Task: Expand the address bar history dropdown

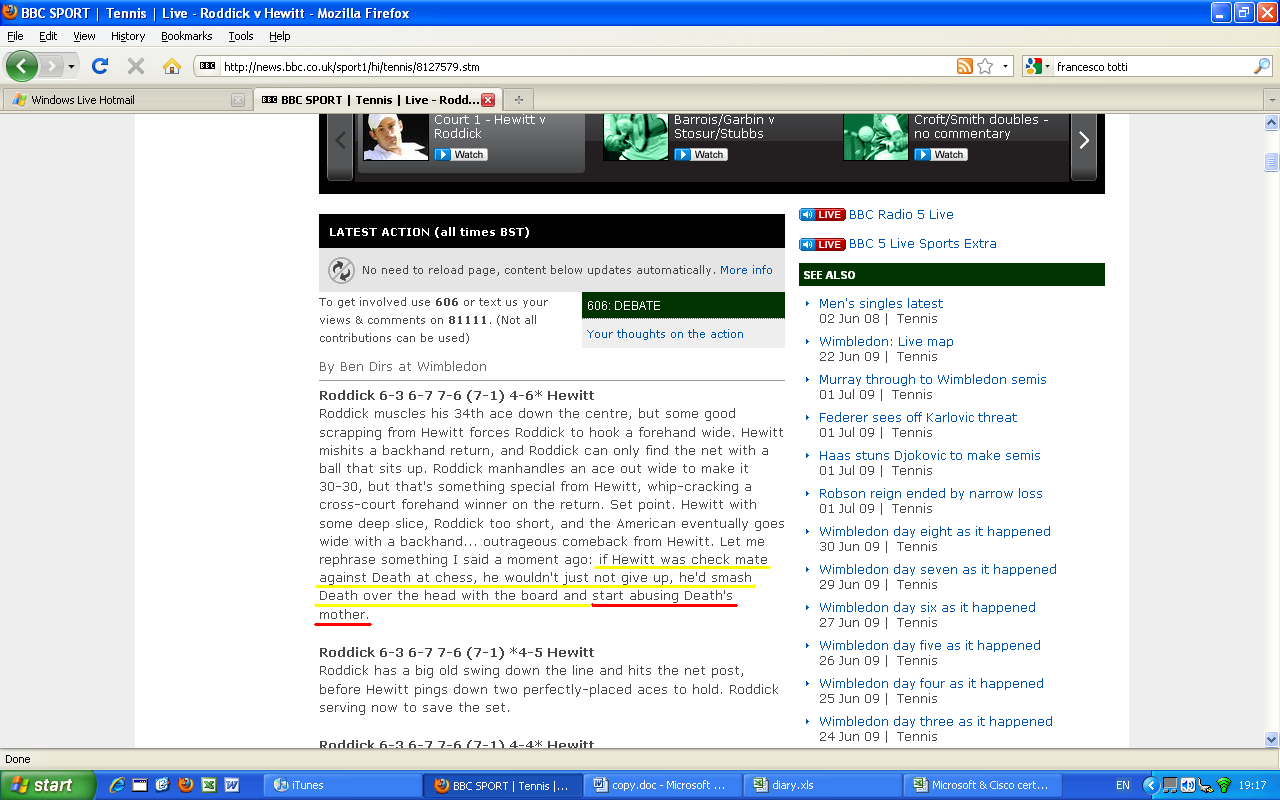Action: (x=1006, y=67)
